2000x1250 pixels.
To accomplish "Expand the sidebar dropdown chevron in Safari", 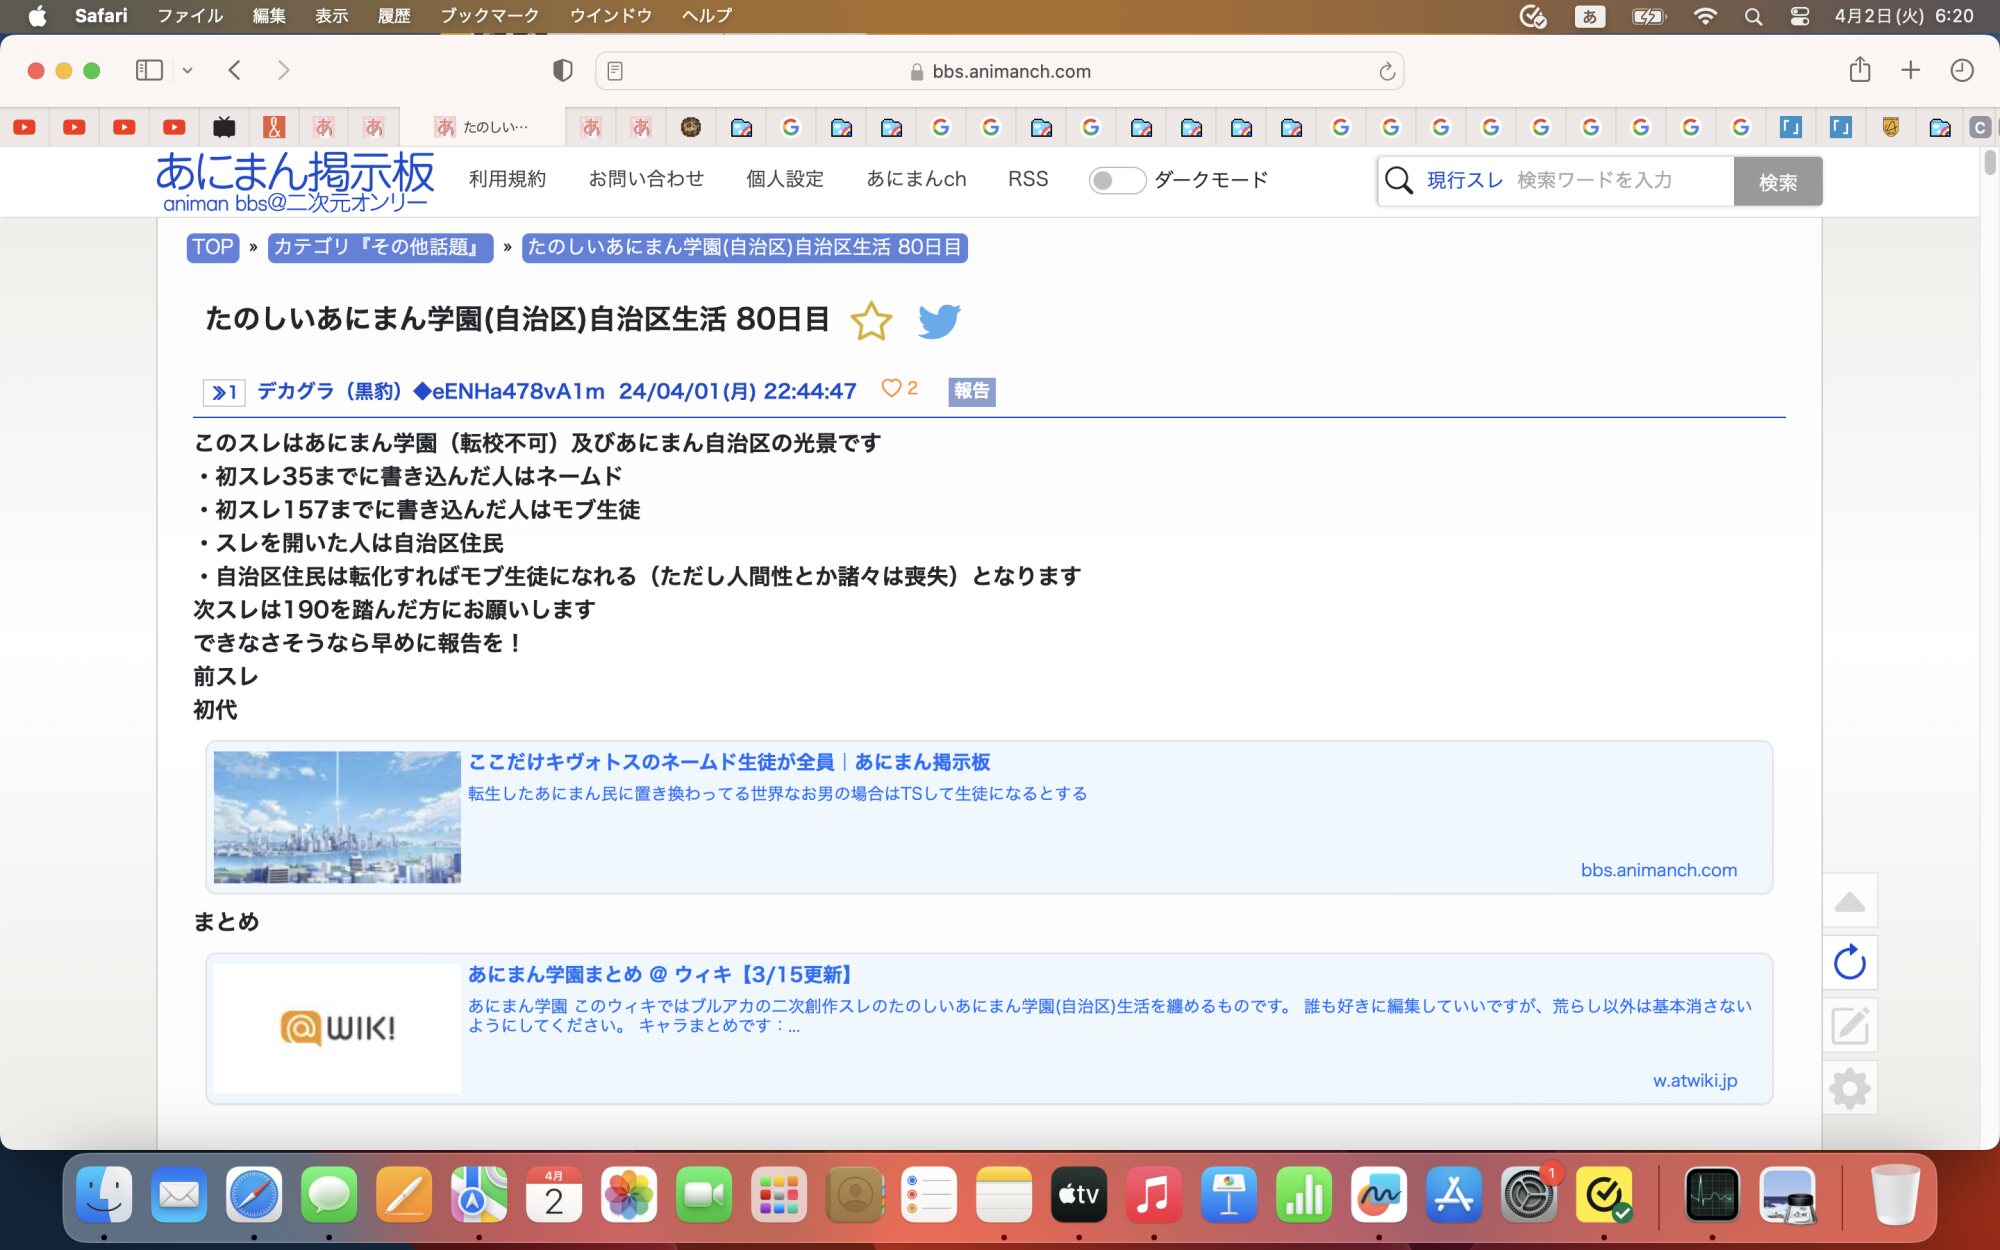I will click(187, 71).
